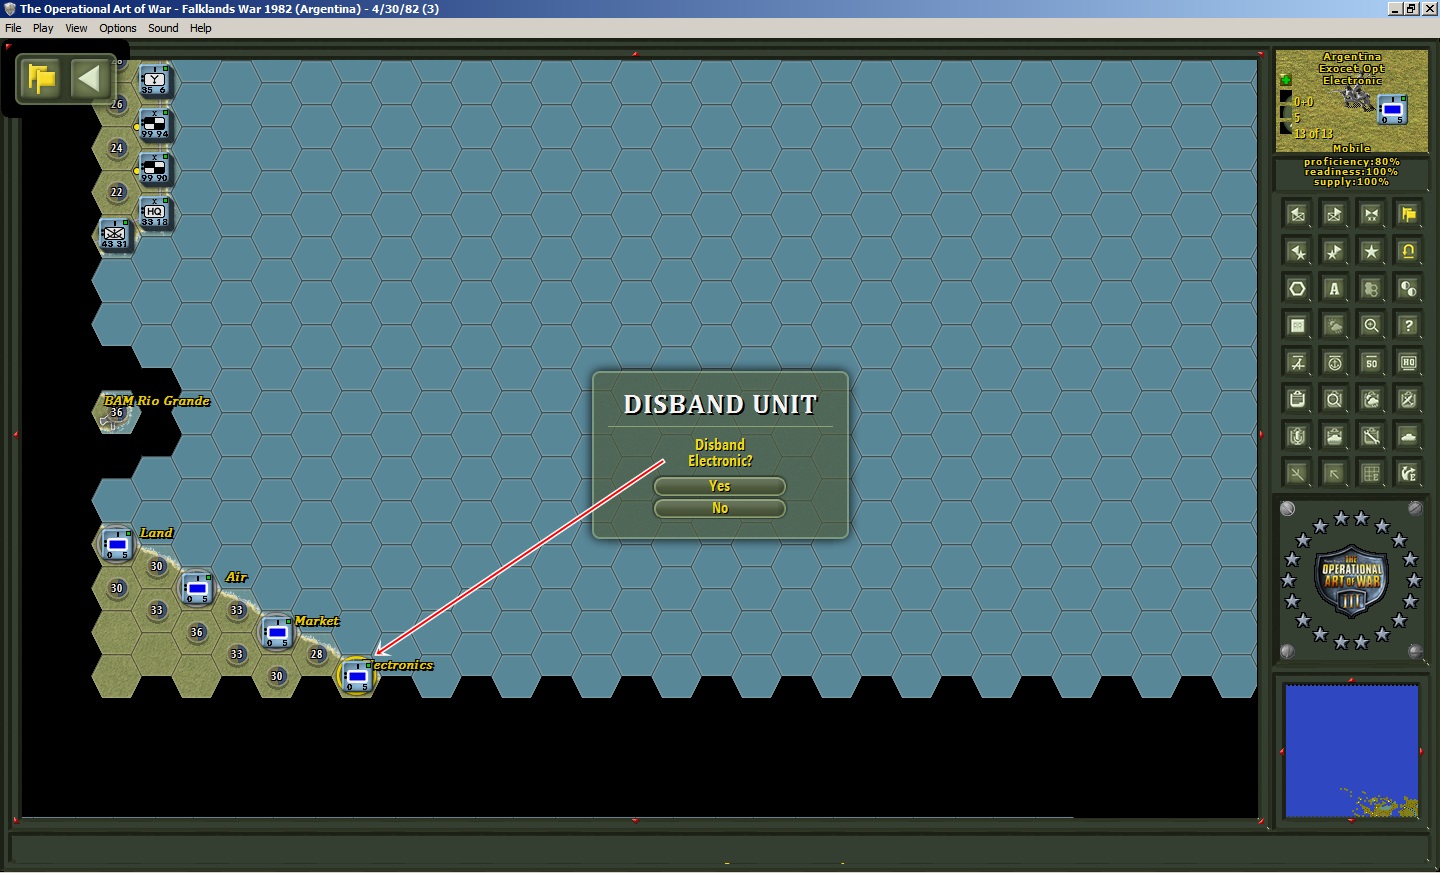Click the '50' icon button
Image resolution: width=1440 pixels, height=873 pixels.
coord(1371,362)
